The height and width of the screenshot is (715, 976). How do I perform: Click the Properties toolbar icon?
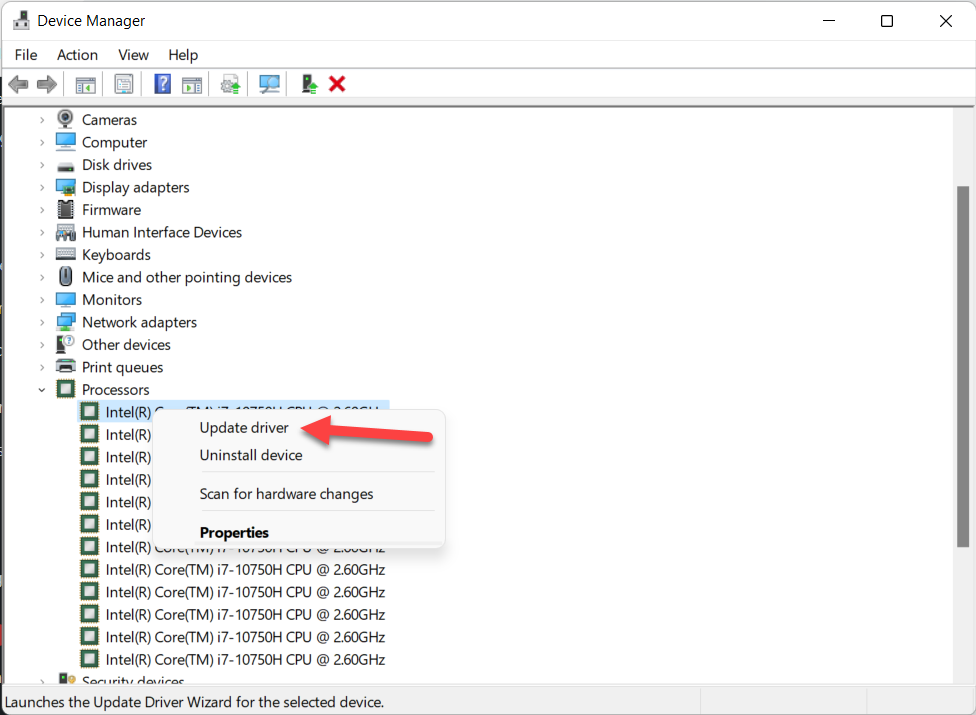click(124, 84)
